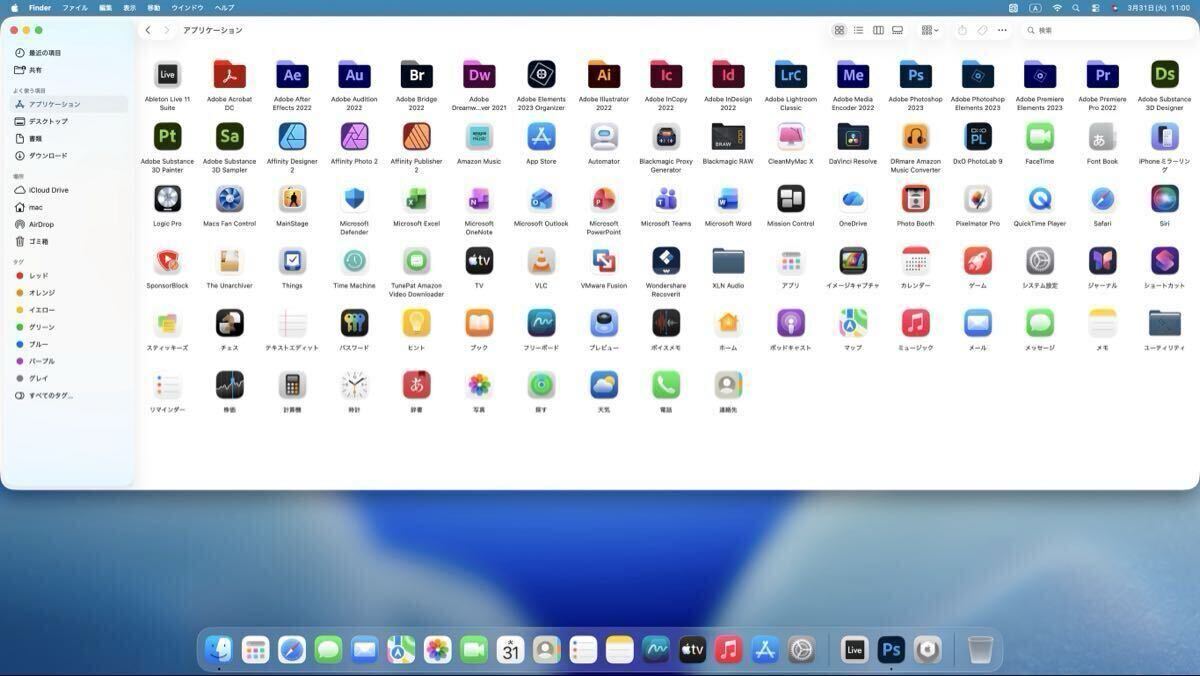Select Adobe Photoshop 2023 in Applications grid
The height and width of the screenshot is (676, 1200).
click(x=915, y=75)
